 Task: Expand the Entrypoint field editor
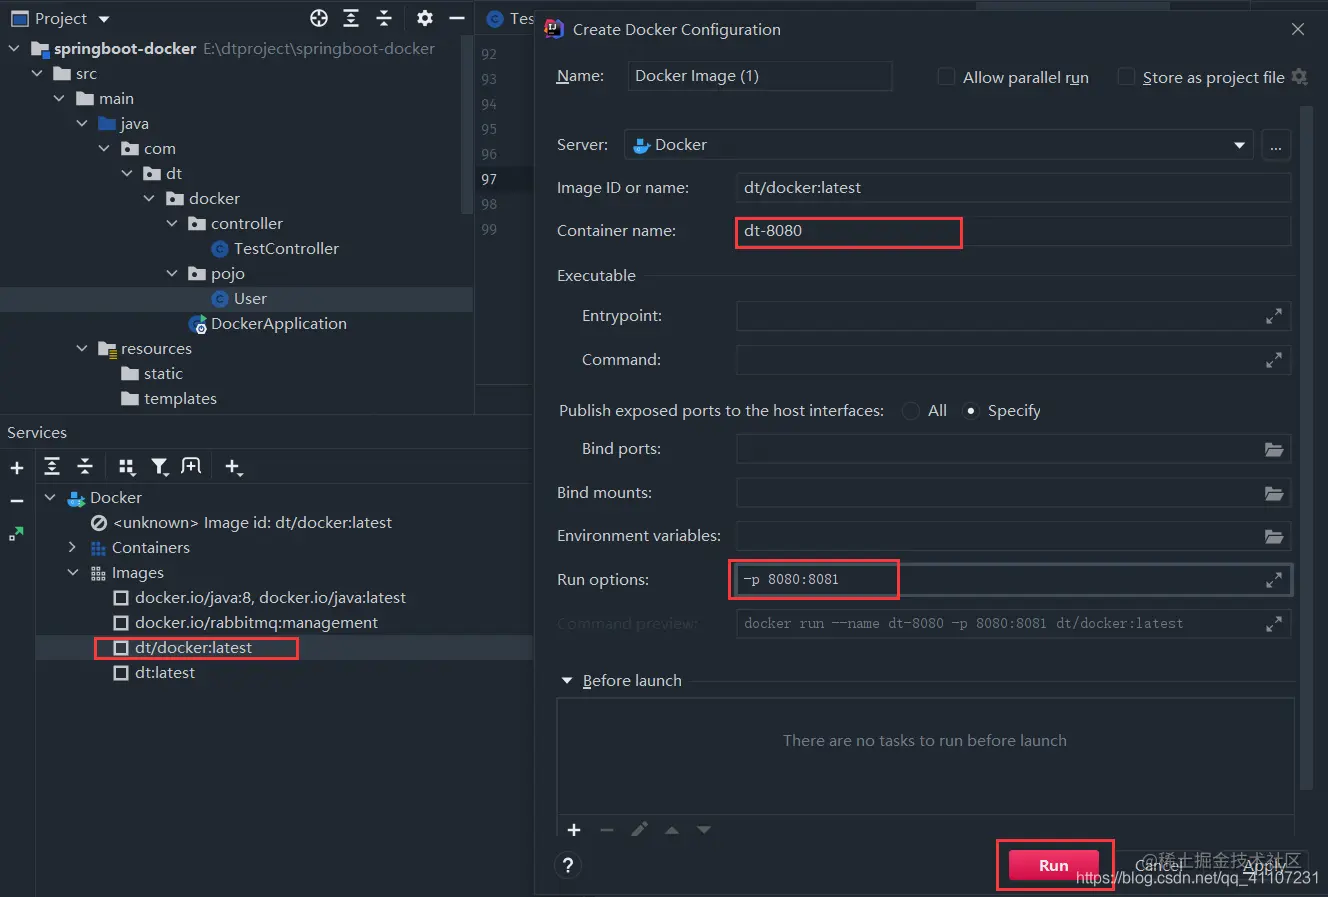[1274, 316]
